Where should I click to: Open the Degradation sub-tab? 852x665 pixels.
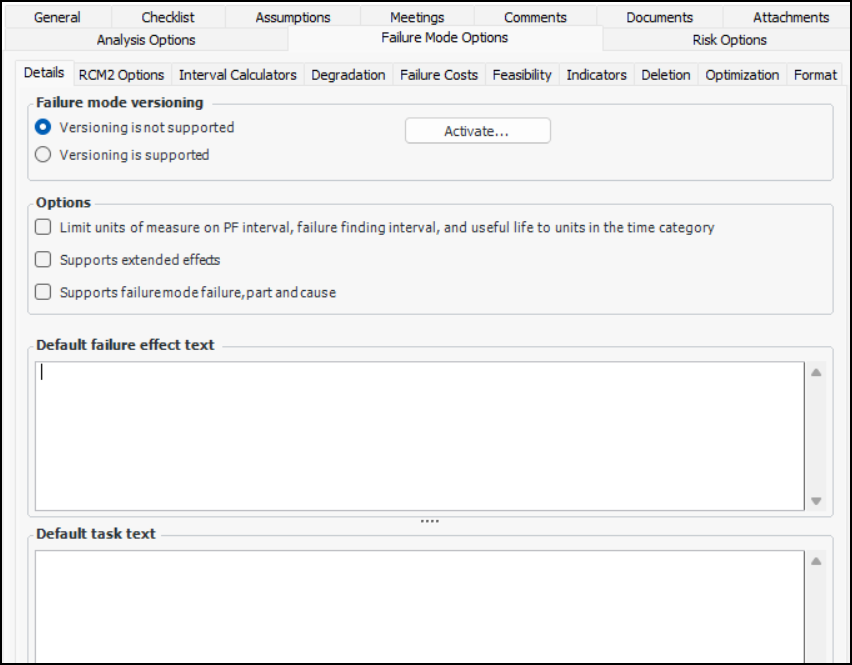pos(348,74)
